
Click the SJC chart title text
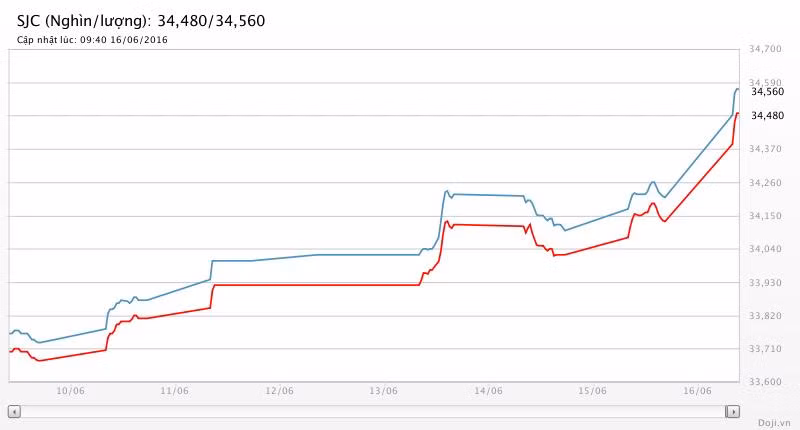click(x=141, y=20)
